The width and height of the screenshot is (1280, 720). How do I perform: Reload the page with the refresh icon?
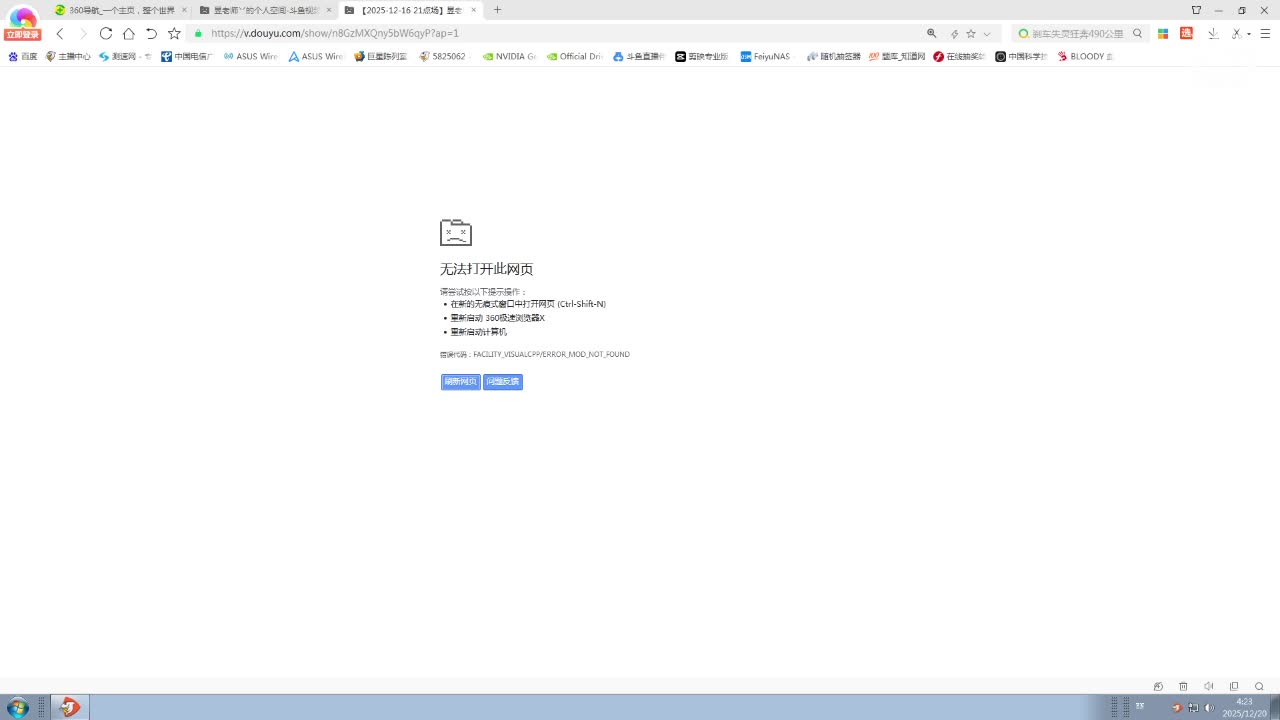click(x=105, y=33)
